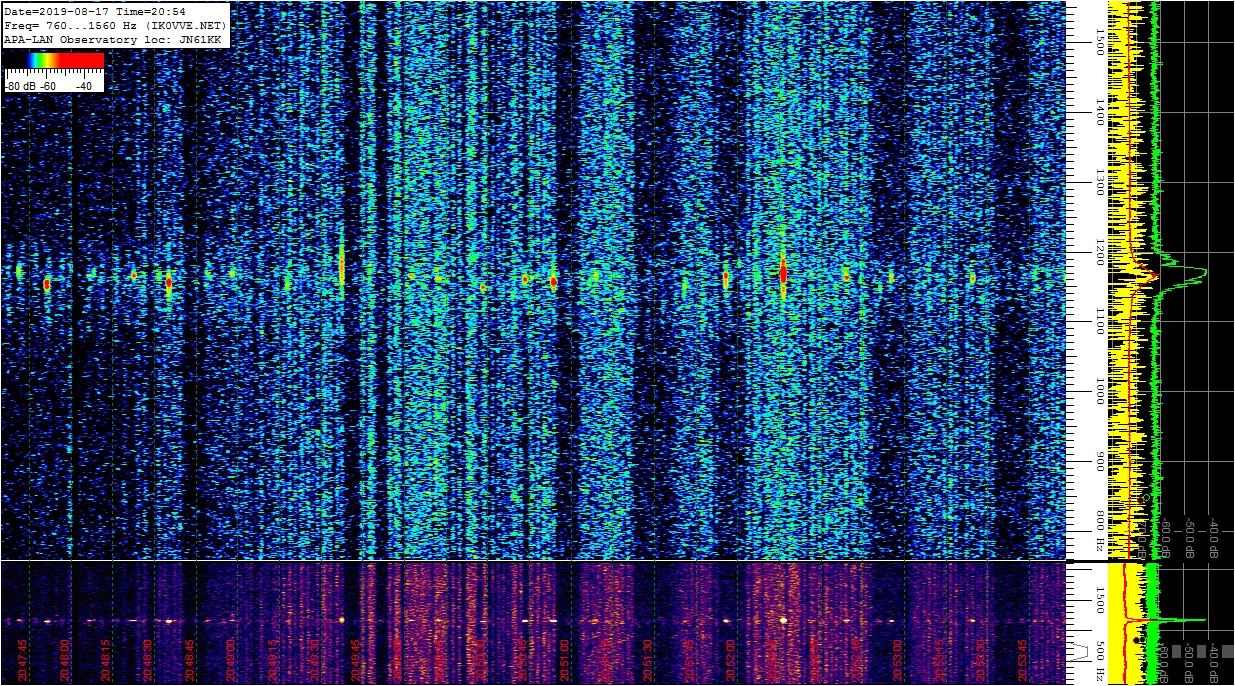The image size is (1235, 686).
Task: Click the 1200 frequency axis label
Action: coord(1100,251)
